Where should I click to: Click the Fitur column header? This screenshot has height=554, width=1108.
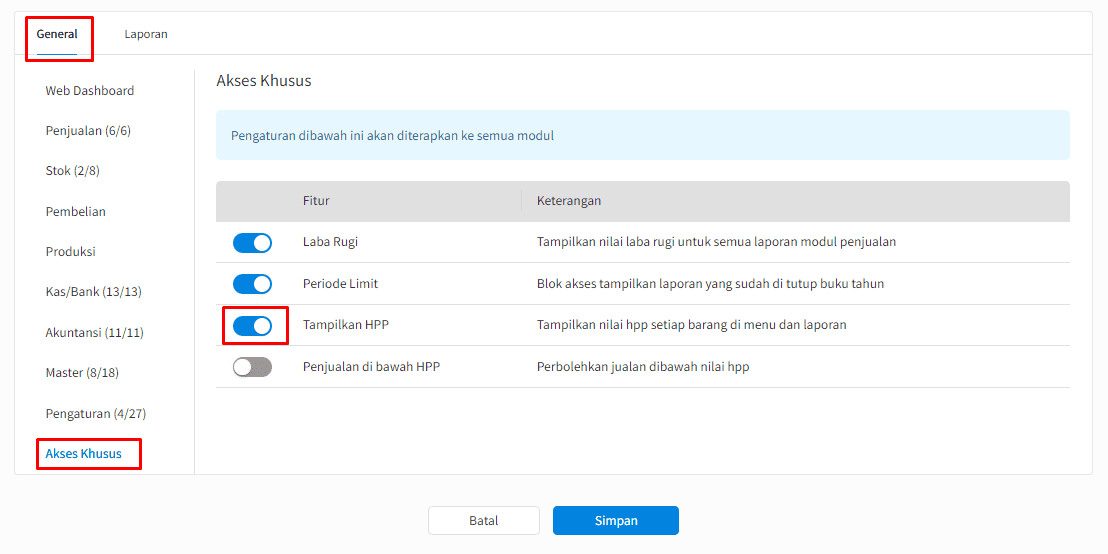click(x=316, y=201)
